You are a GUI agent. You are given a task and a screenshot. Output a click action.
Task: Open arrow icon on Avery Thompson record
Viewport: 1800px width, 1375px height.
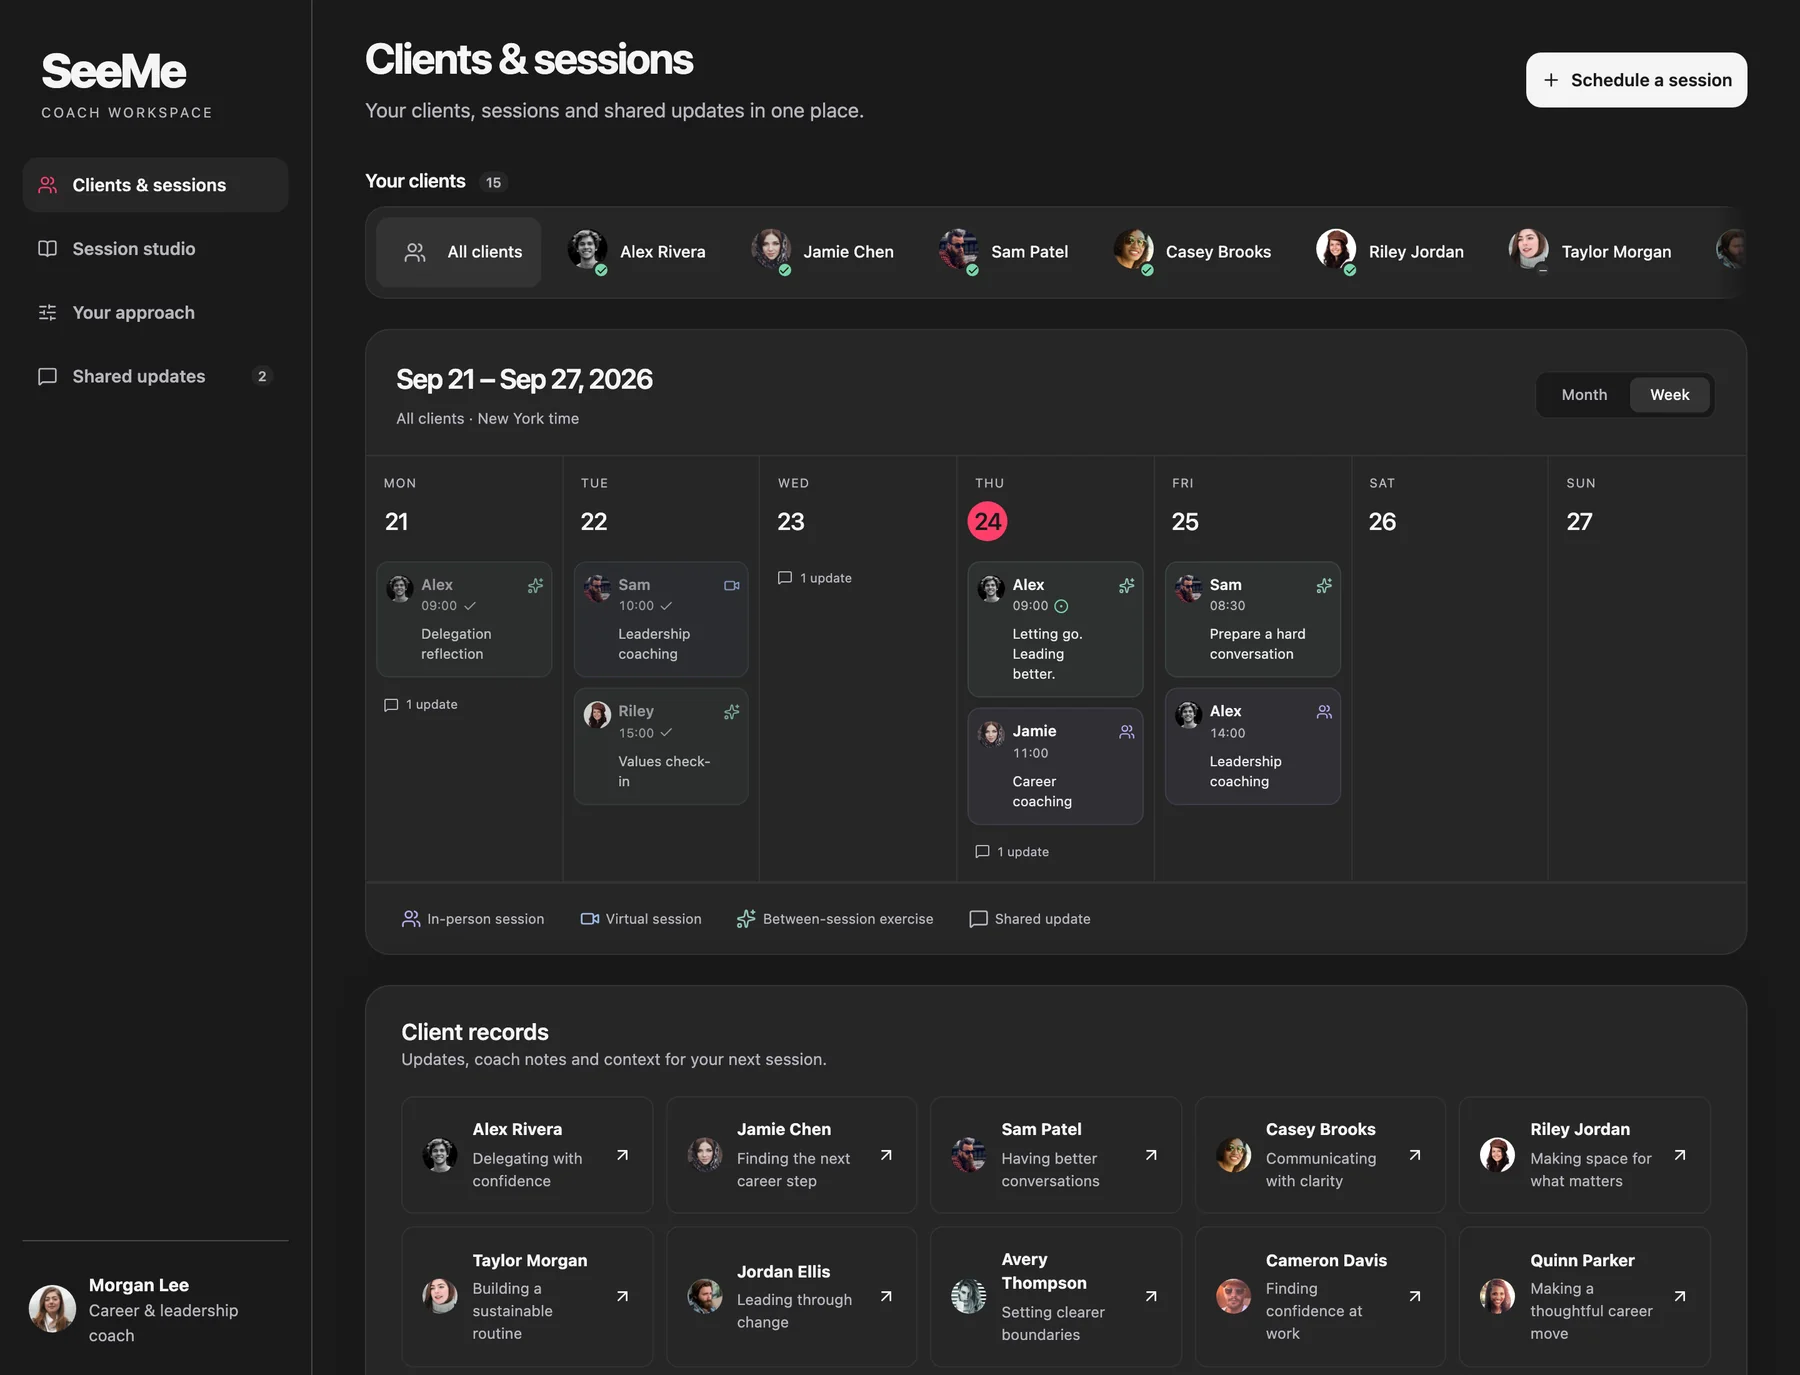[1151, 1296]
